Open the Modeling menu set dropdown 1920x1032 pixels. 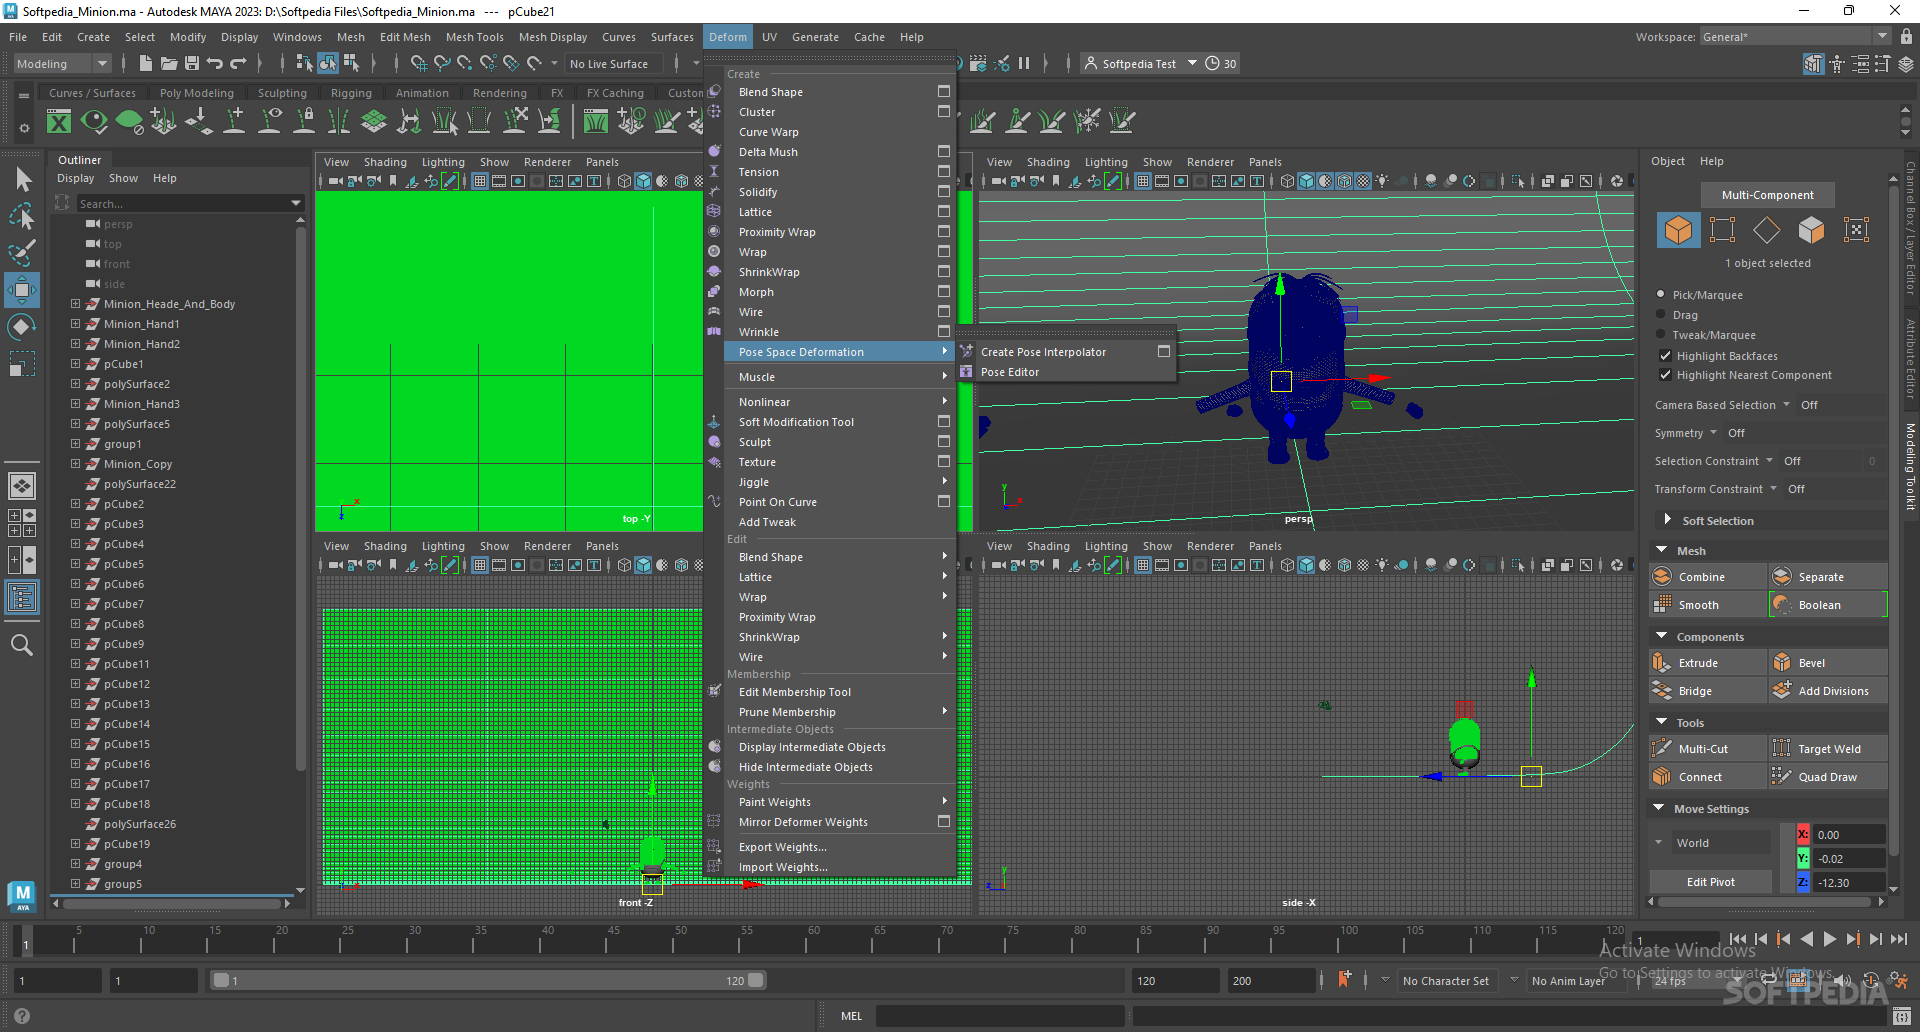tap(62, 63)
